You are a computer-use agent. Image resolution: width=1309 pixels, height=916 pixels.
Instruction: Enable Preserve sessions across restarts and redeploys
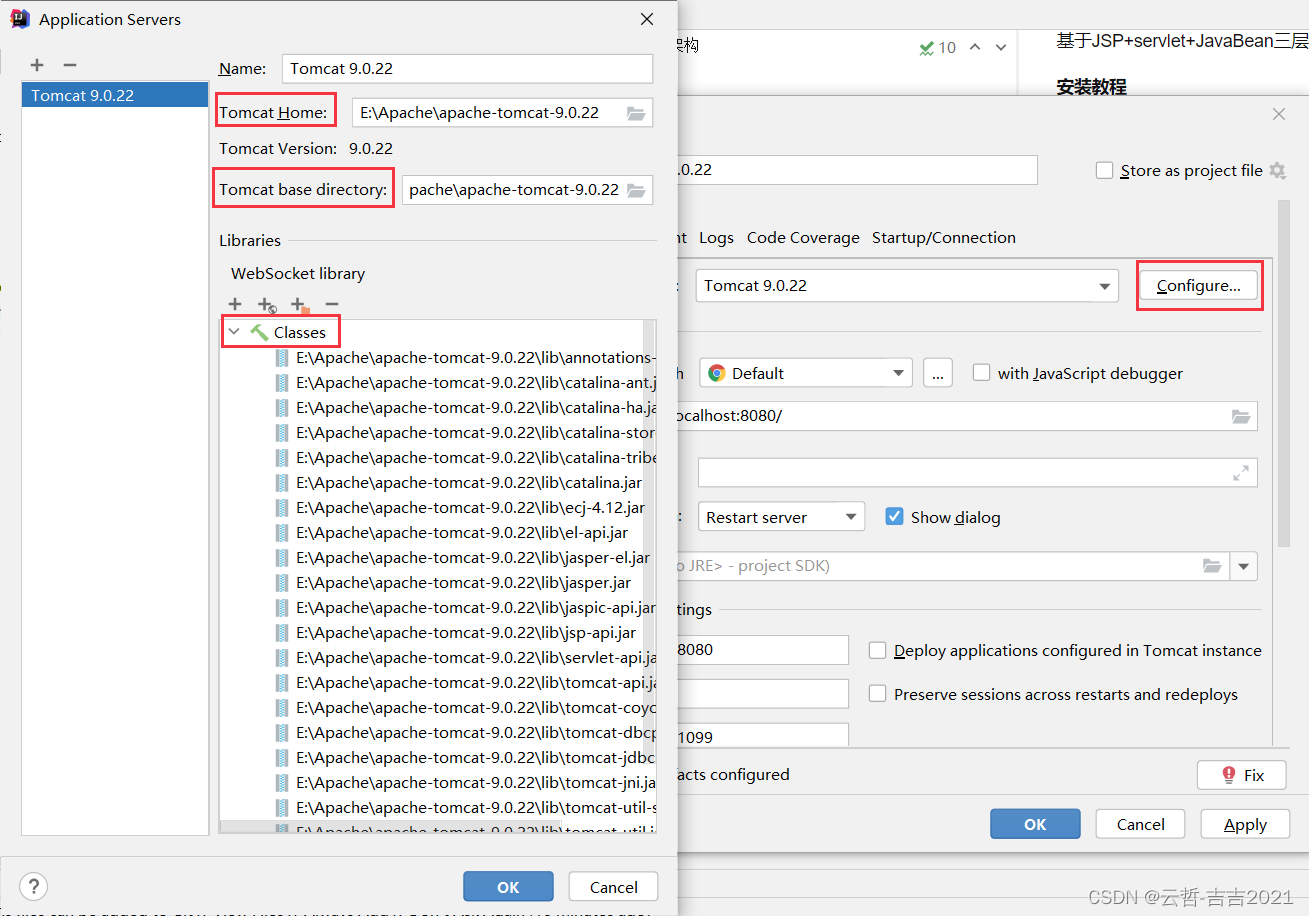(x=877, y=693)
